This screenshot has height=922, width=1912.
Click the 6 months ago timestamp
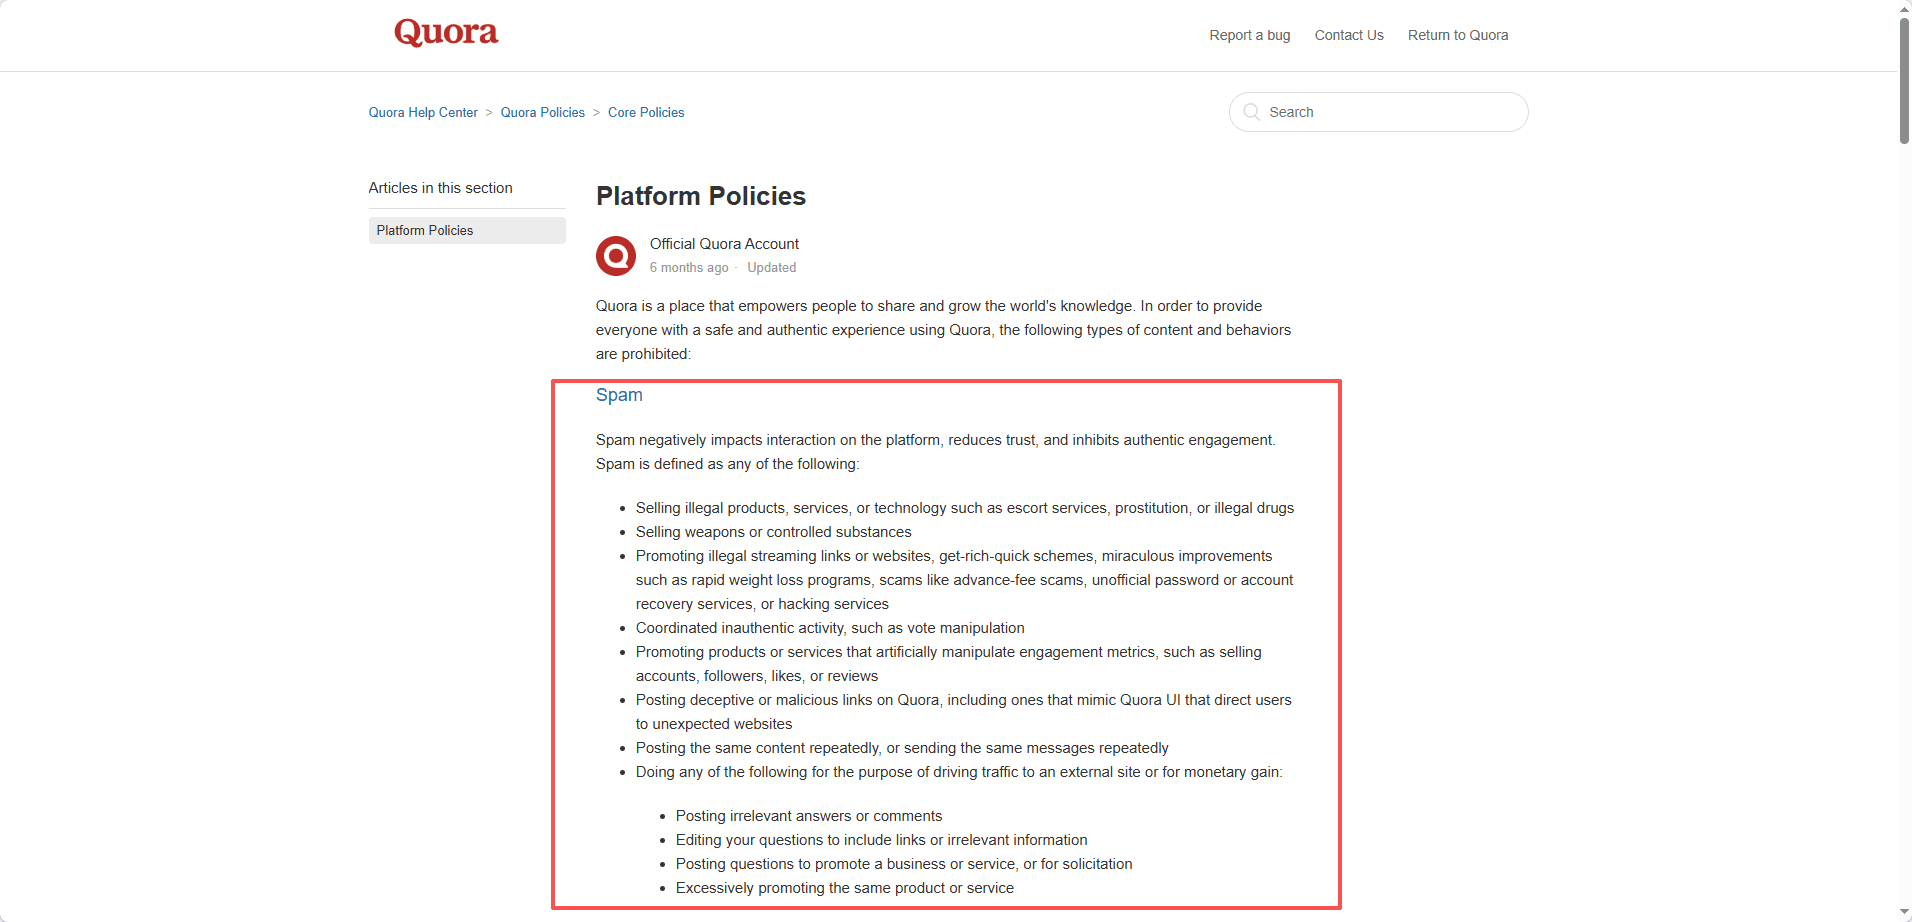coord(689,268)
